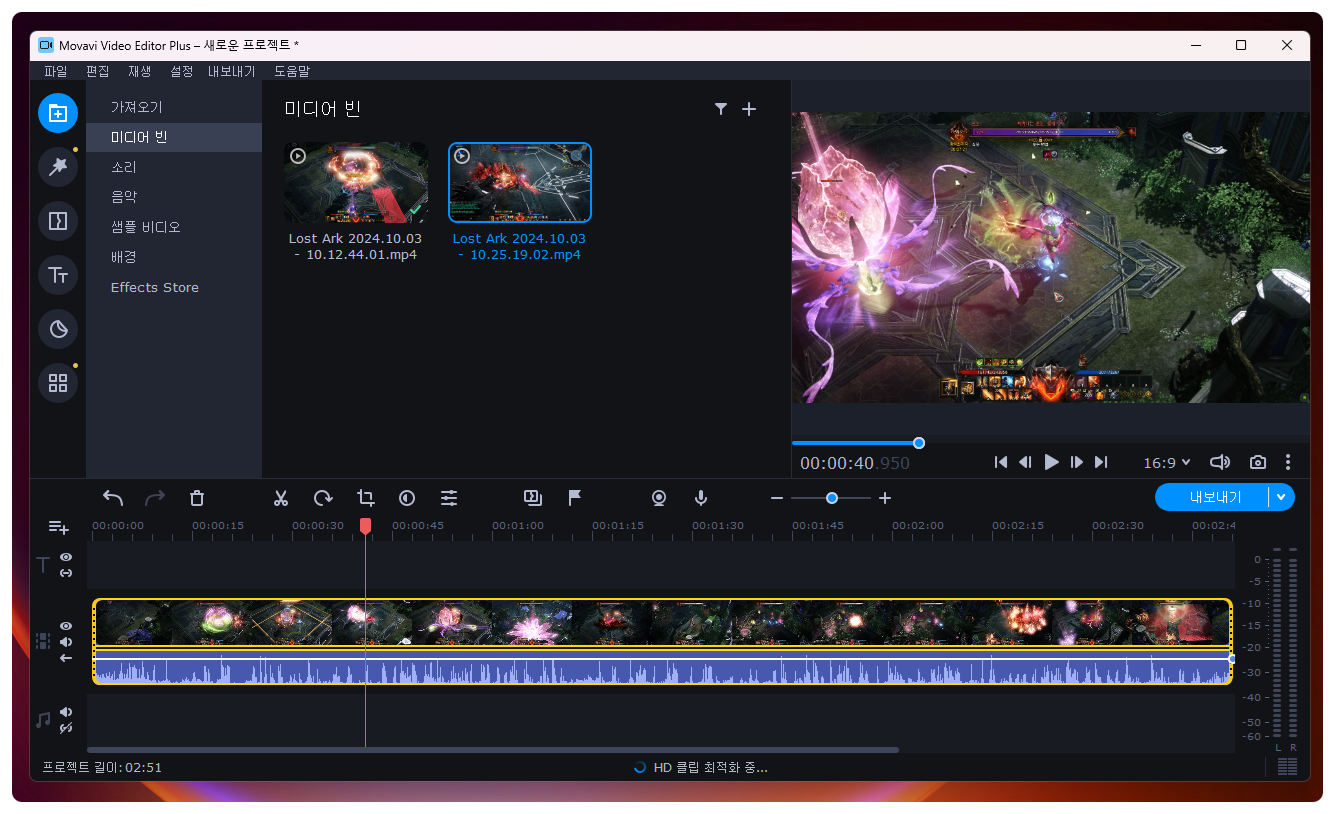
Task: Select Lost Ark 10.12.44.01.mp4 thumbnail
Action: pyautogui.click(x=355, y=183)
